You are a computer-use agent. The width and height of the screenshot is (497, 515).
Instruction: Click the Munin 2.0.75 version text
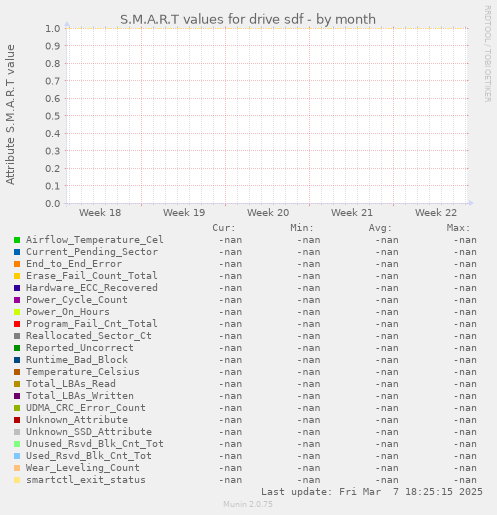click(248, 504)
